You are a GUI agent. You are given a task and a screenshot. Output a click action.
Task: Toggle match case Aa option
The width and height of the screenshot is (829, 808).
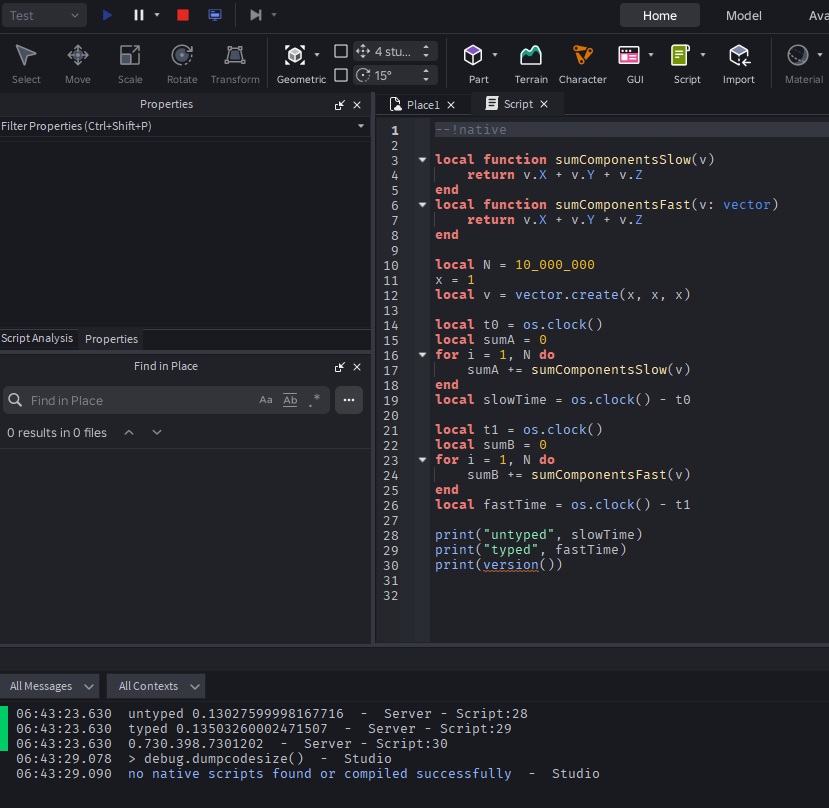[x=266, y=400]
